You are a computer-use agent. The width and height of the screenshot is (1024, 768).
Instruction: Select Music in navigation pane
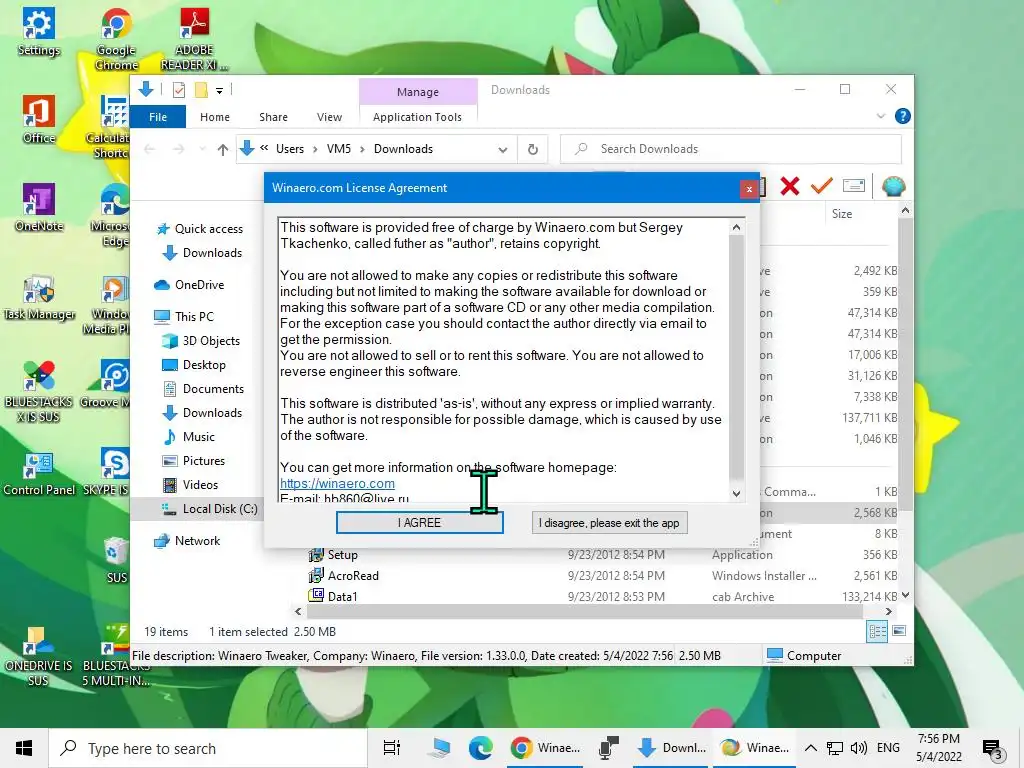(199, 437)
